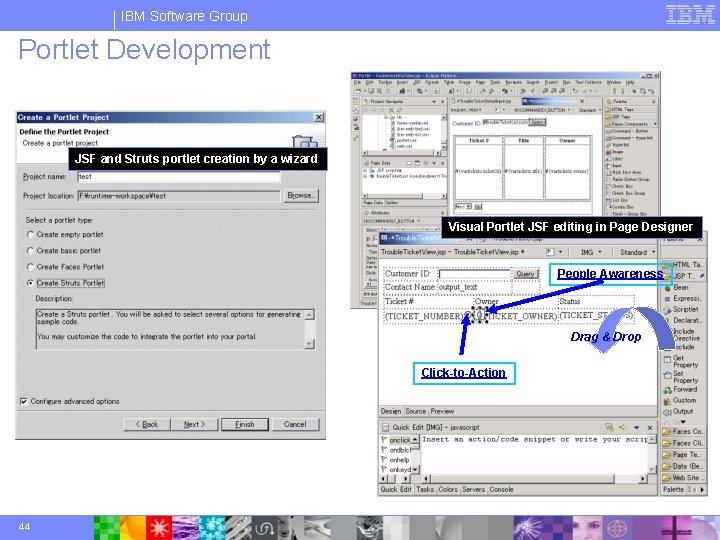
Task: Open the Console tab
Action: (501, 489)
